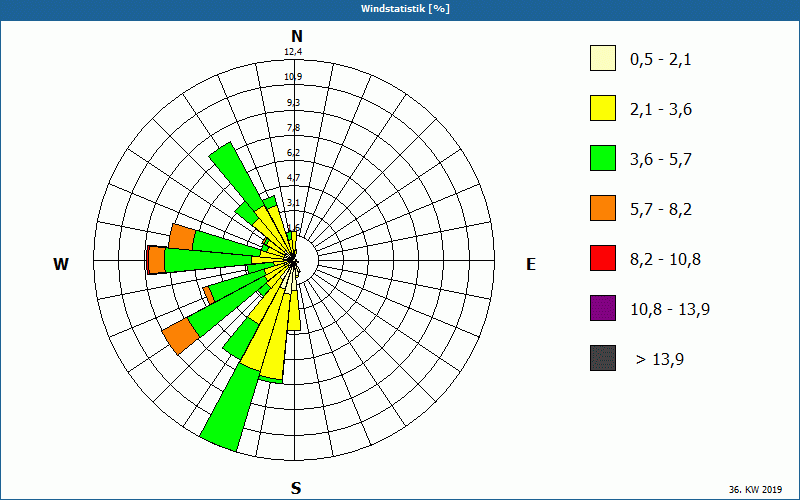Click the long green south-southwest wind bar
This screenshot has width=800, height=500.
click(x=230, y=408)
